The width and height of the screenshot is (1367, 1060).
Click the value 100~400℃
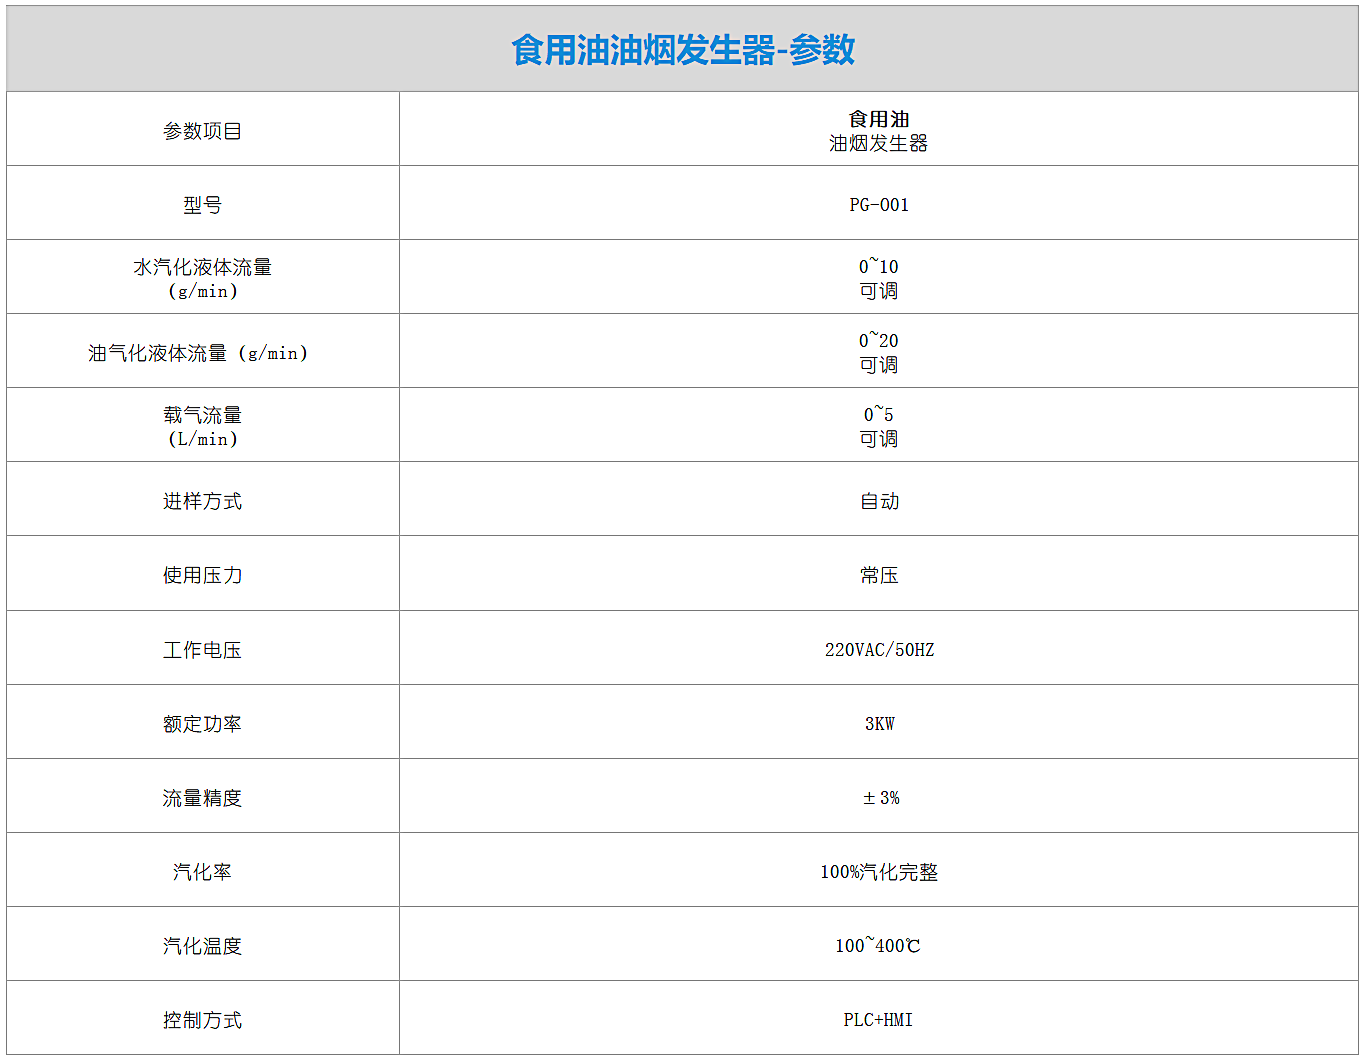click(x=878, y=946)
